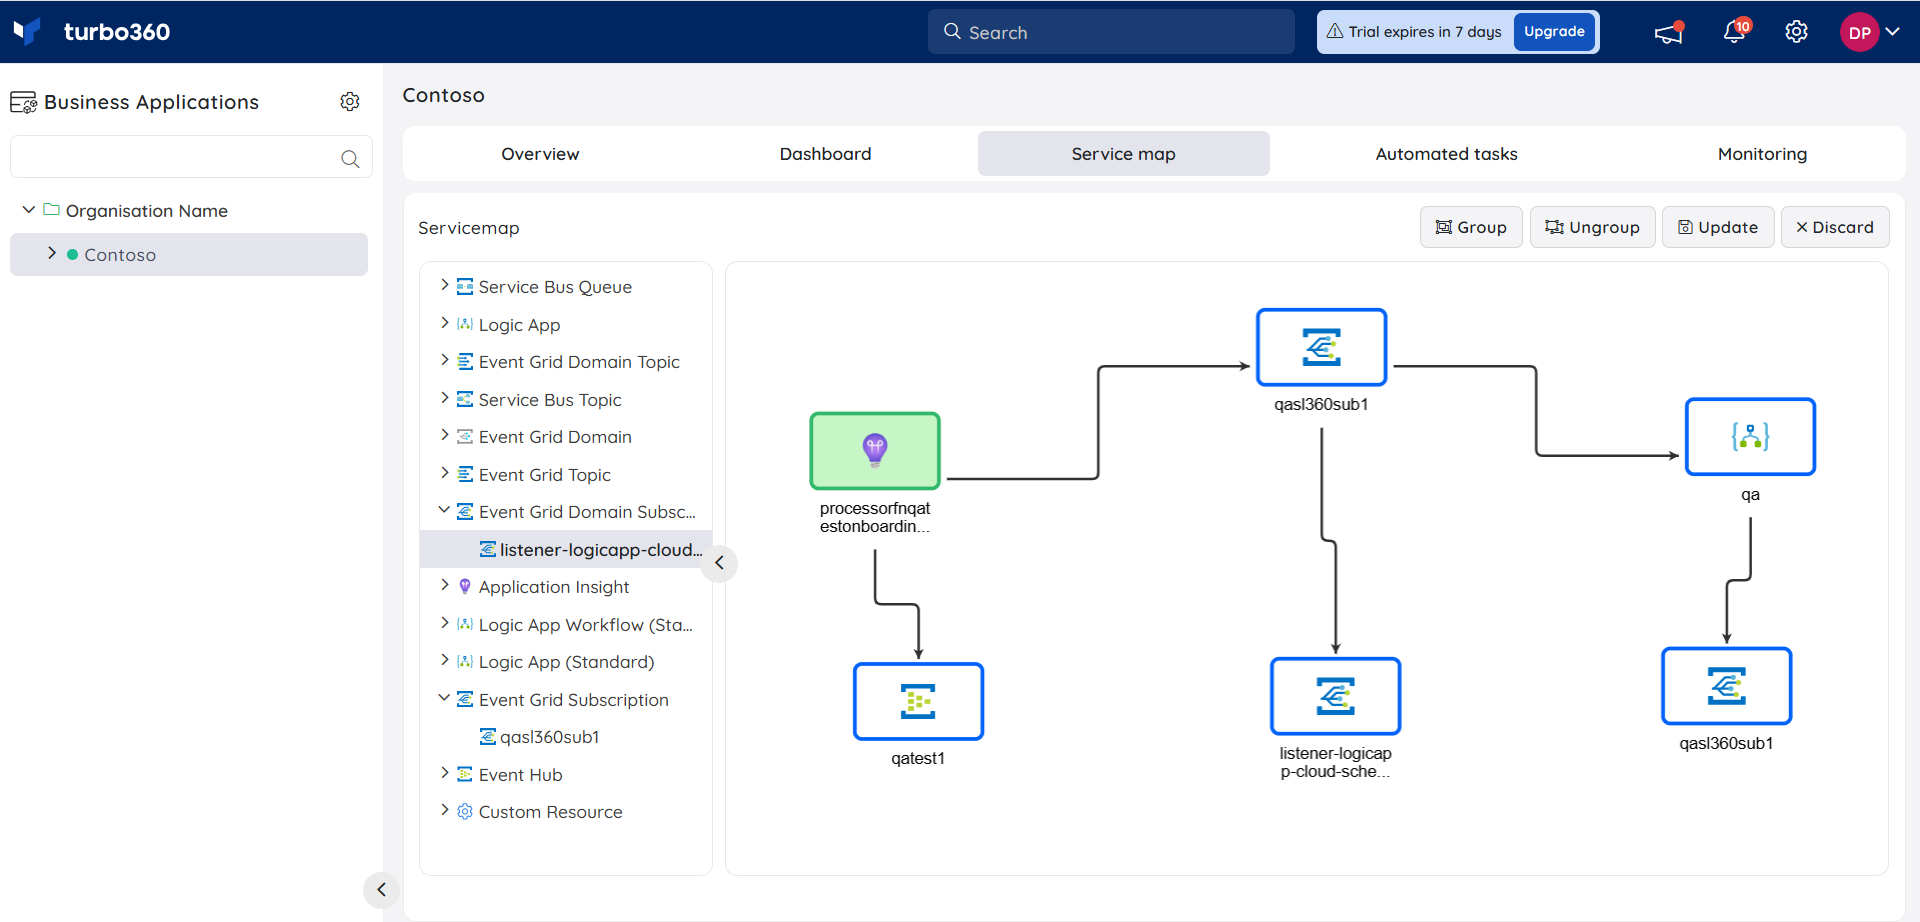The image size is (1920, 922).
Task: Click the Upgrade button
Action: tap(1554, 32)
